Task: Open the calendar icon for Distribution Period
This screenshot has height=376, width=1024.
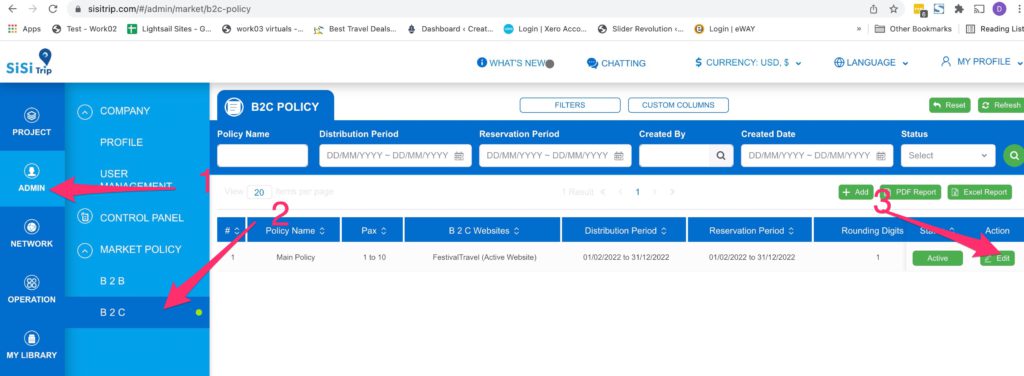Action: (x=459, y=156)
